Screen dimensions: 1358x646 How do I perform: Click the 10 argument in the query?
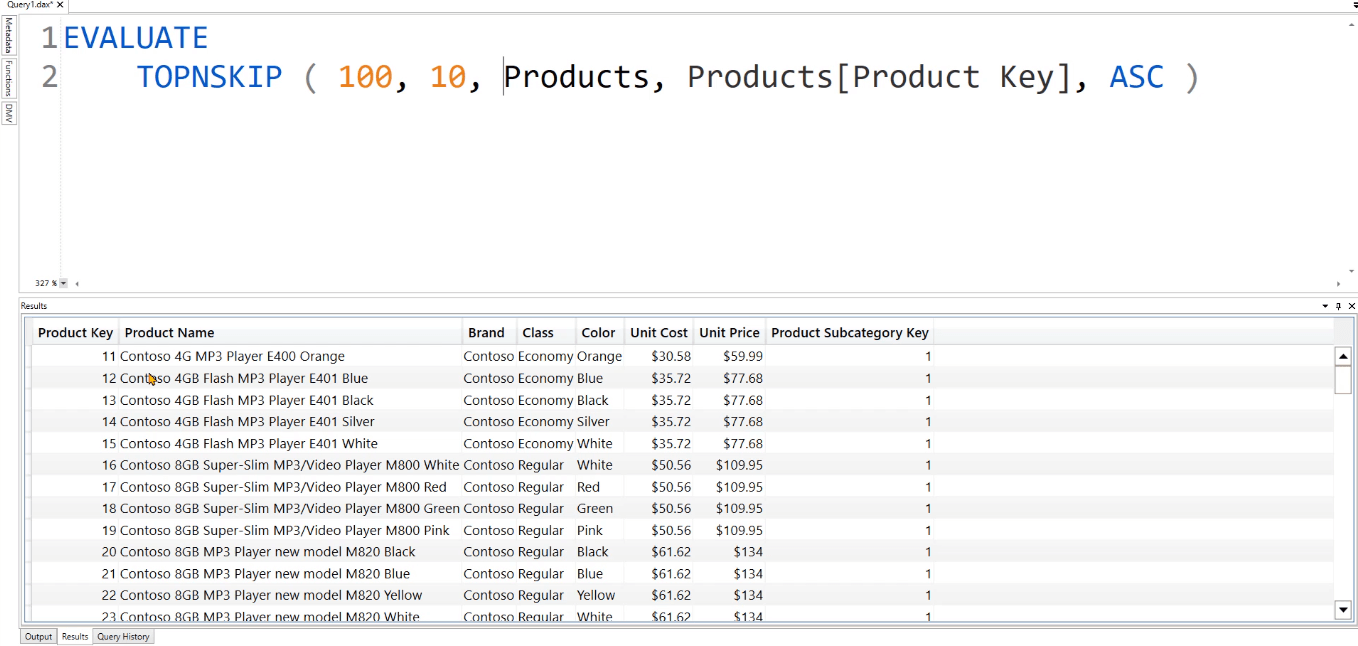click(448, 77)
